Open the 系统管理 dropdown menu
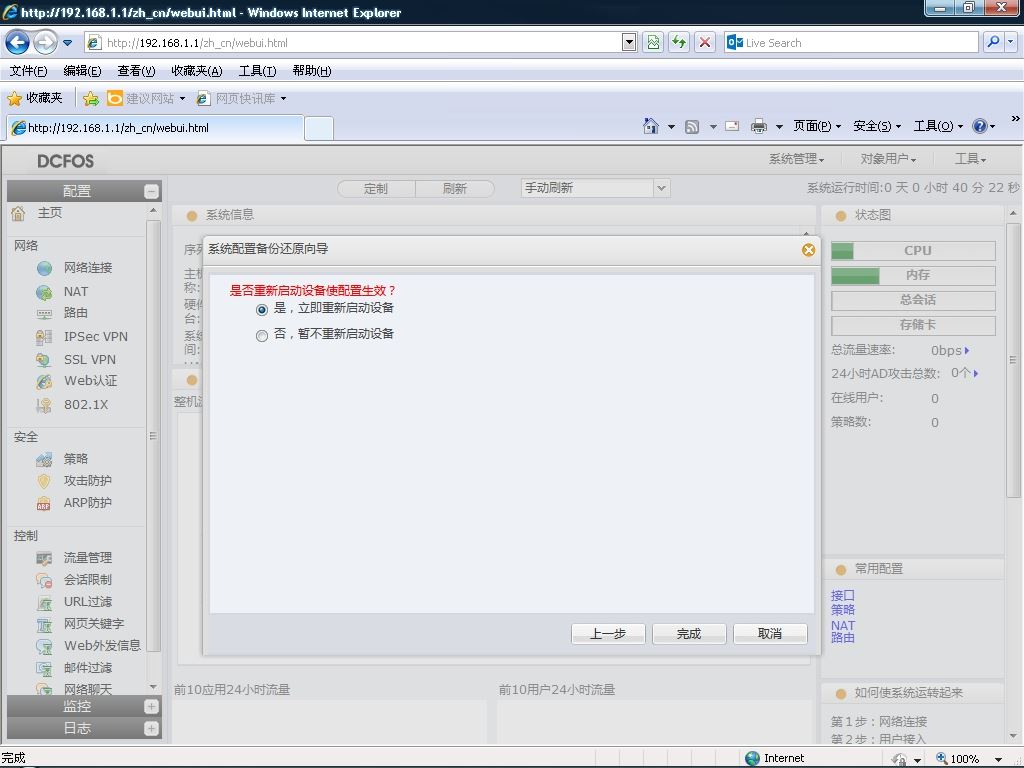Screen dimensions: 1024x768 click(797, 159)
